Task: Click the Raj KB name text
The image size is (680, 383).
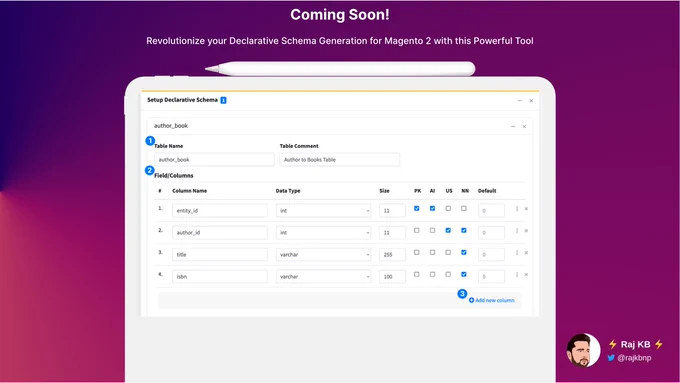Action: [635, 344]
